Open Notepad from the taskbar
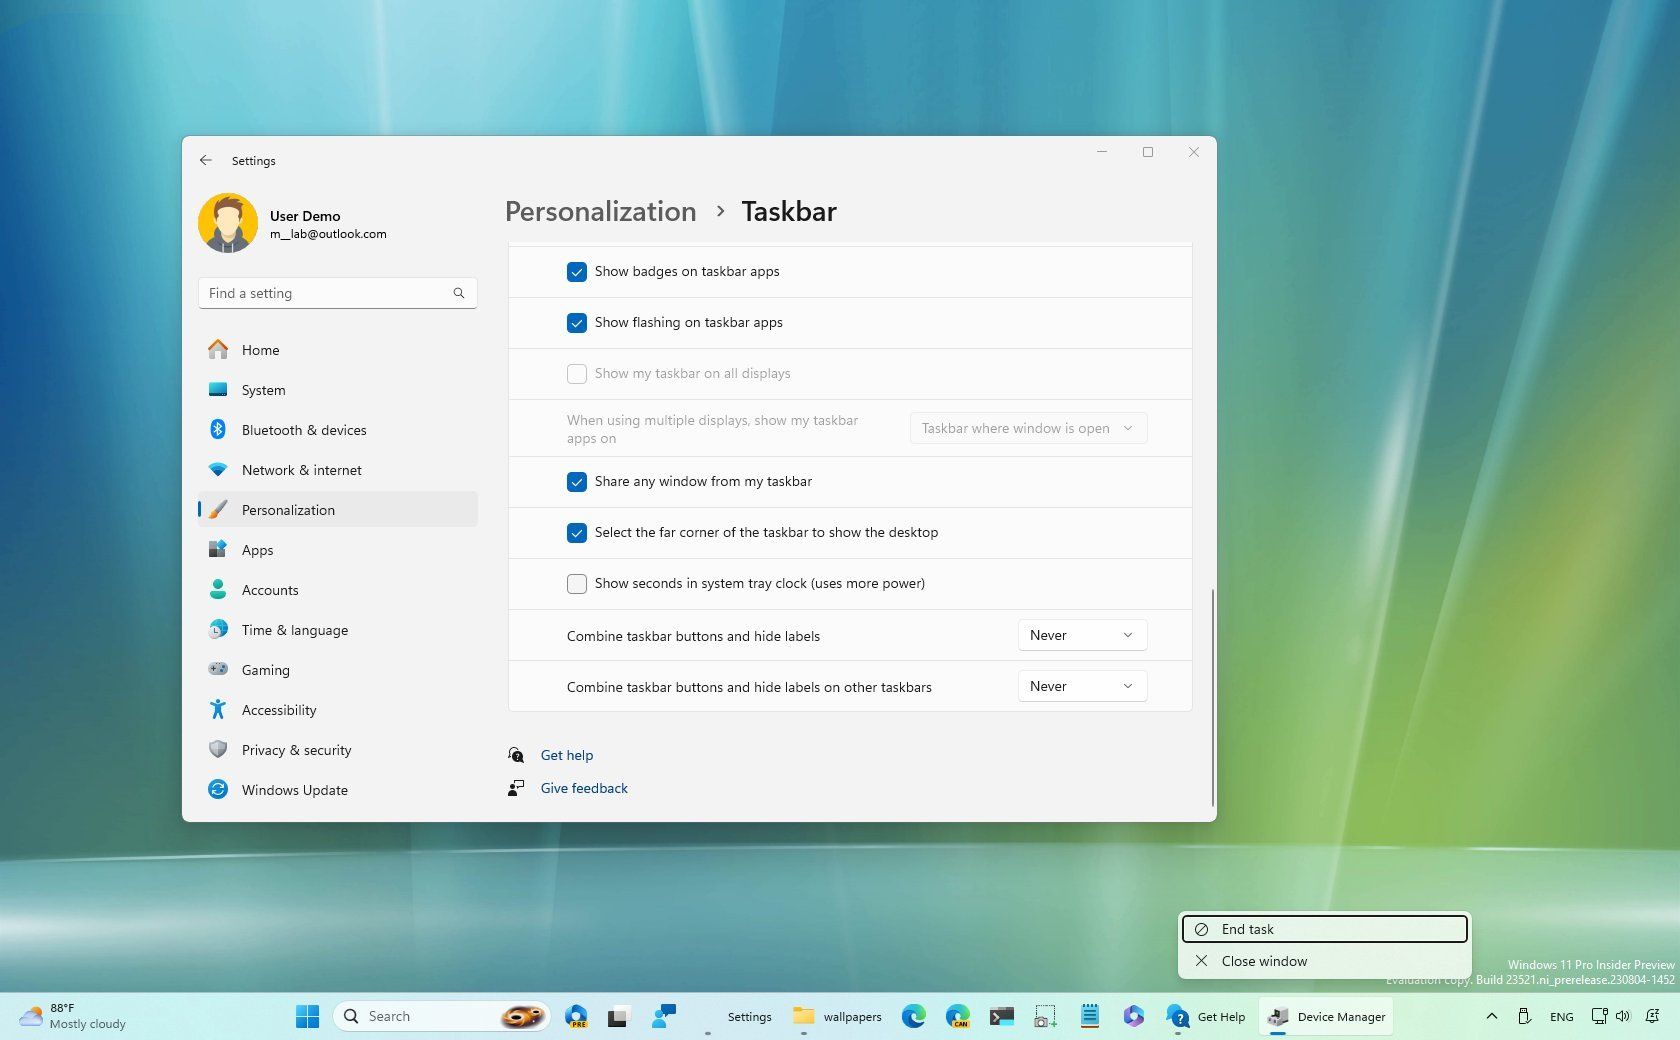The width and height of the screenshot is (1680, 1040). point(1089,1016)
